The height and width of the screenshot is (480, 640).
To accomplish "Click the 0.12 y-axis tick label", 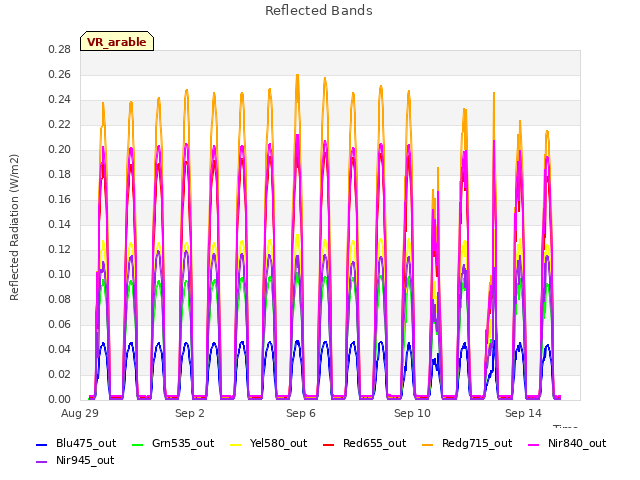I will 60,249.
